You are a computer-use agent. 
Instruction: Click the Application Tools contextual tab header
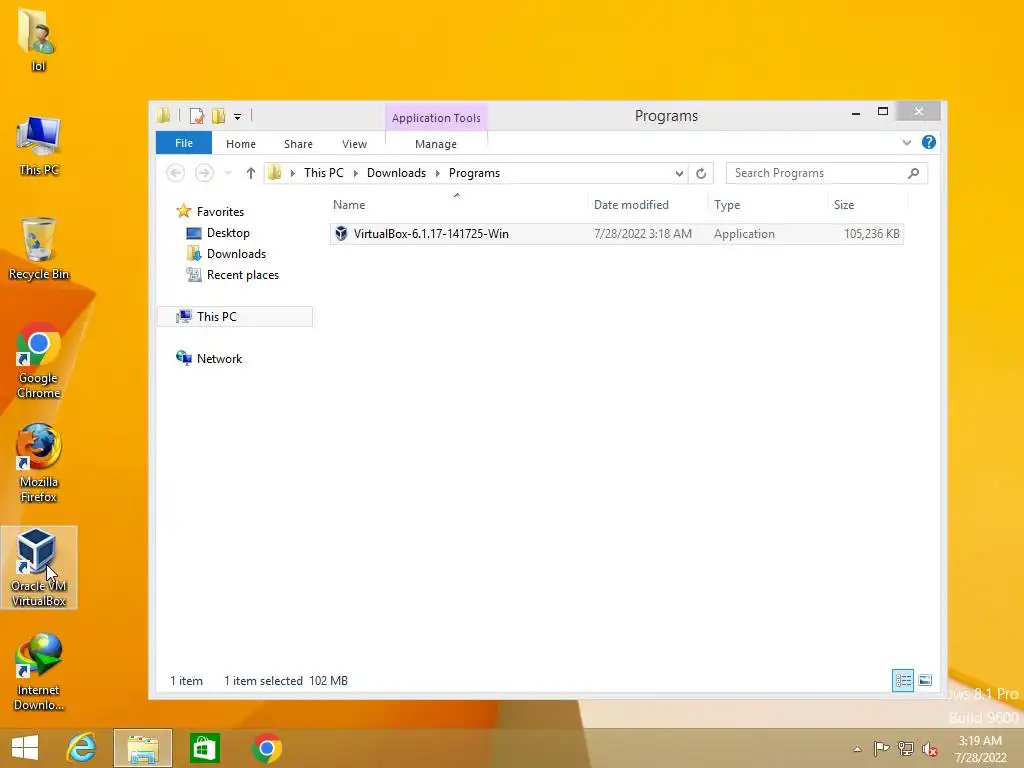pyautogui.click(x=436, y=118)
